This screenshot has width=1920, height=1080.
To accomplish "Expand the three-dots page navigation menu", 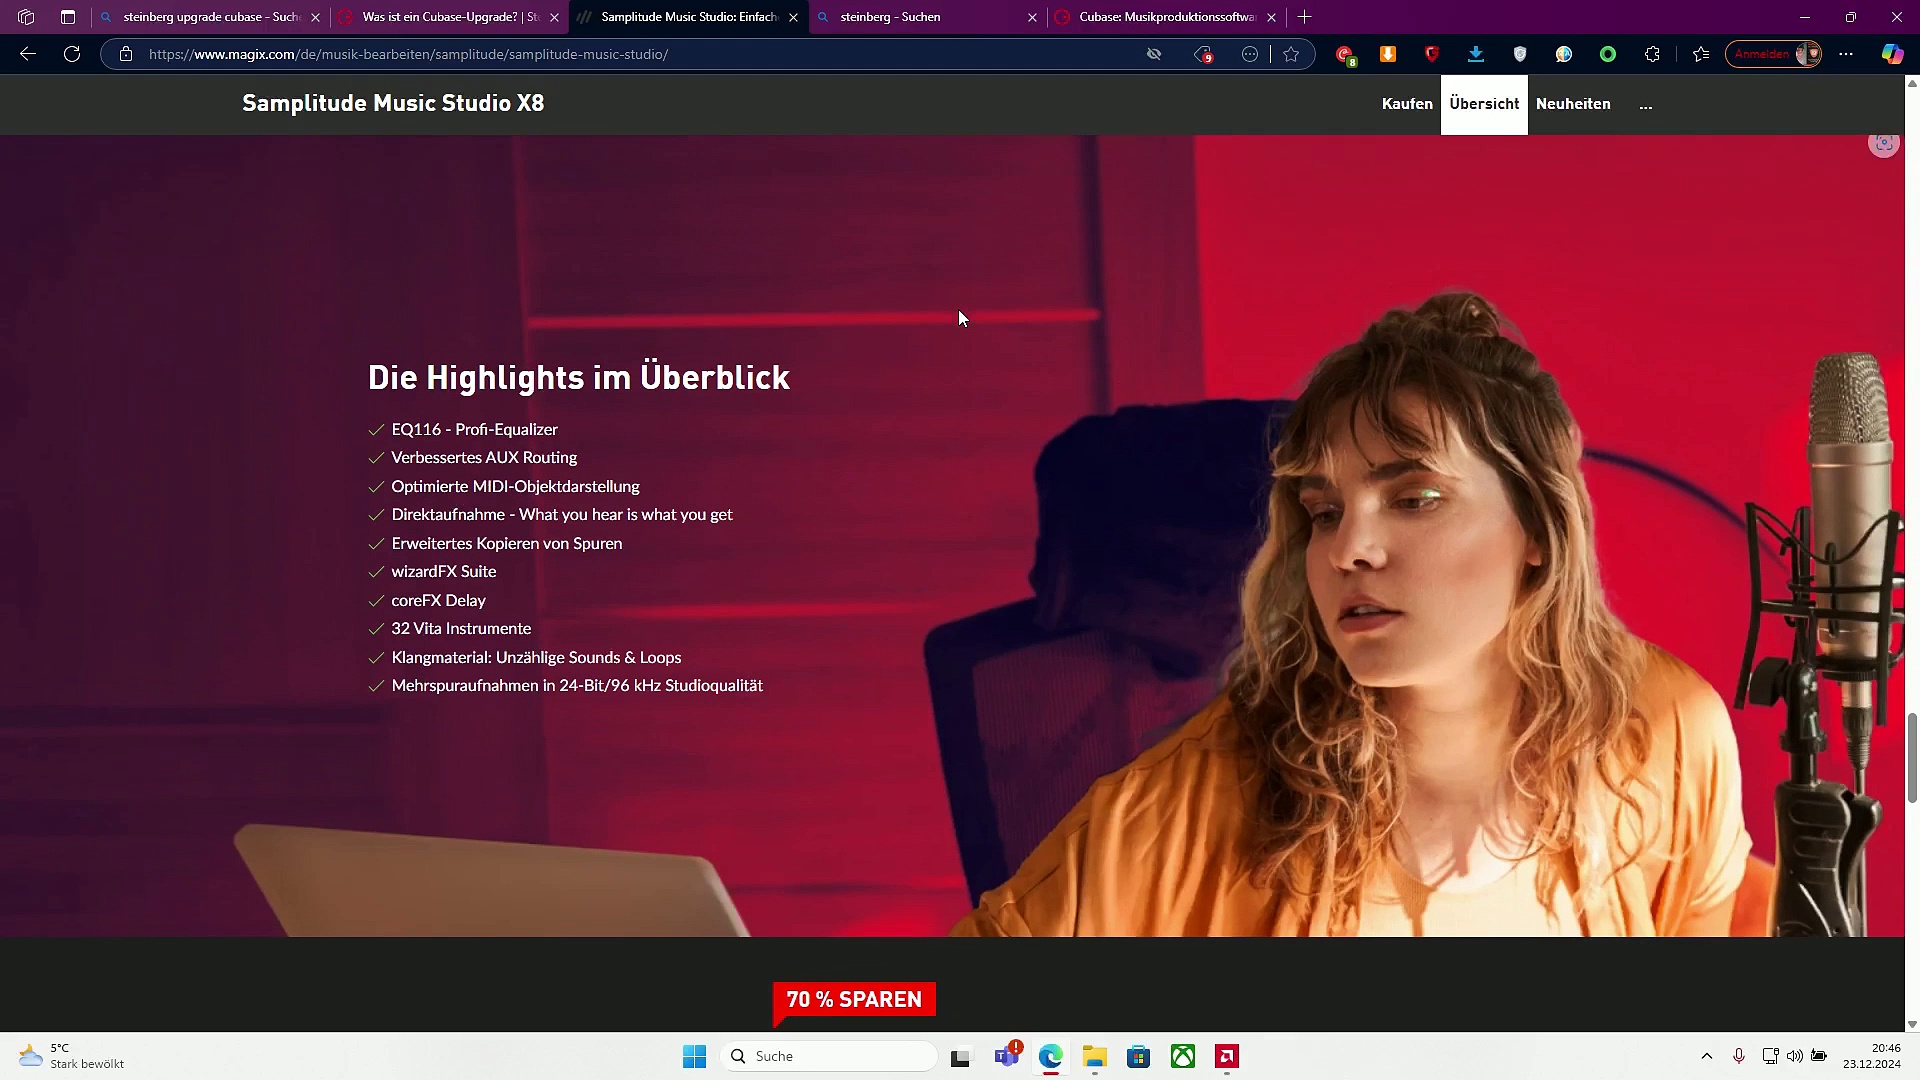I will point(1646,104).
